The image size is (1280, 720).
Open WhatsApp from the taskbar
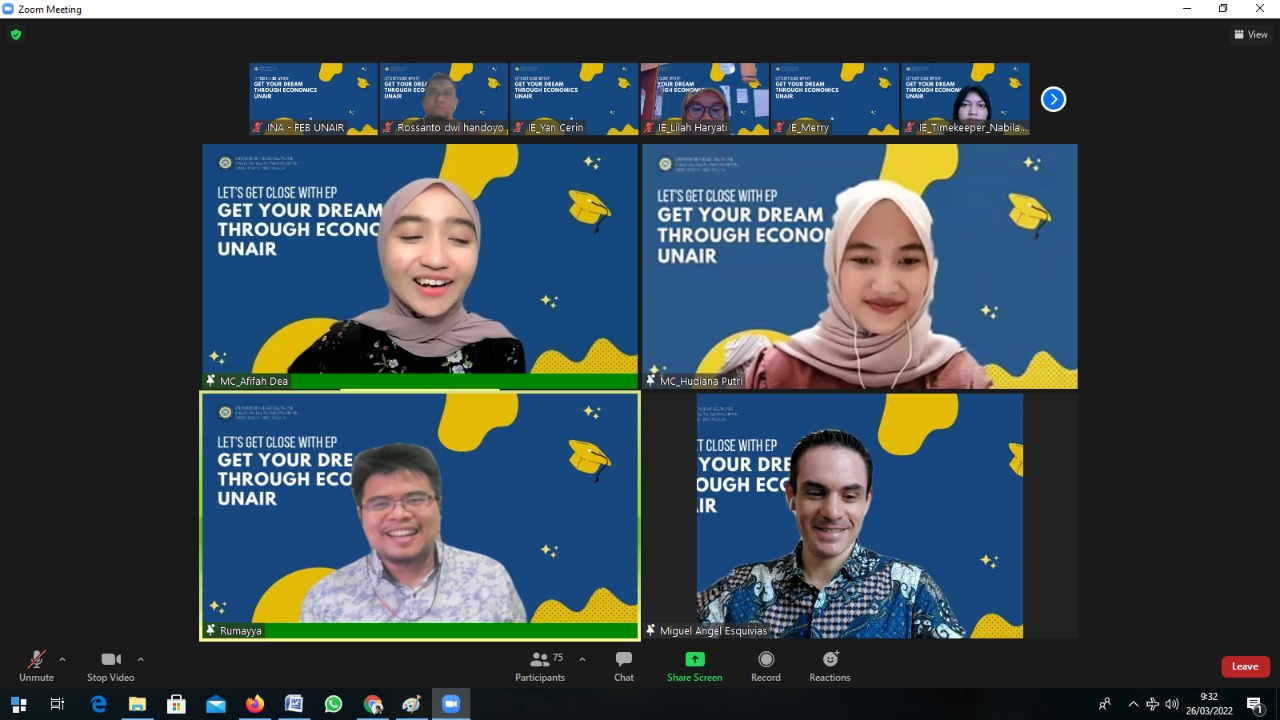(x=333, y=704)
